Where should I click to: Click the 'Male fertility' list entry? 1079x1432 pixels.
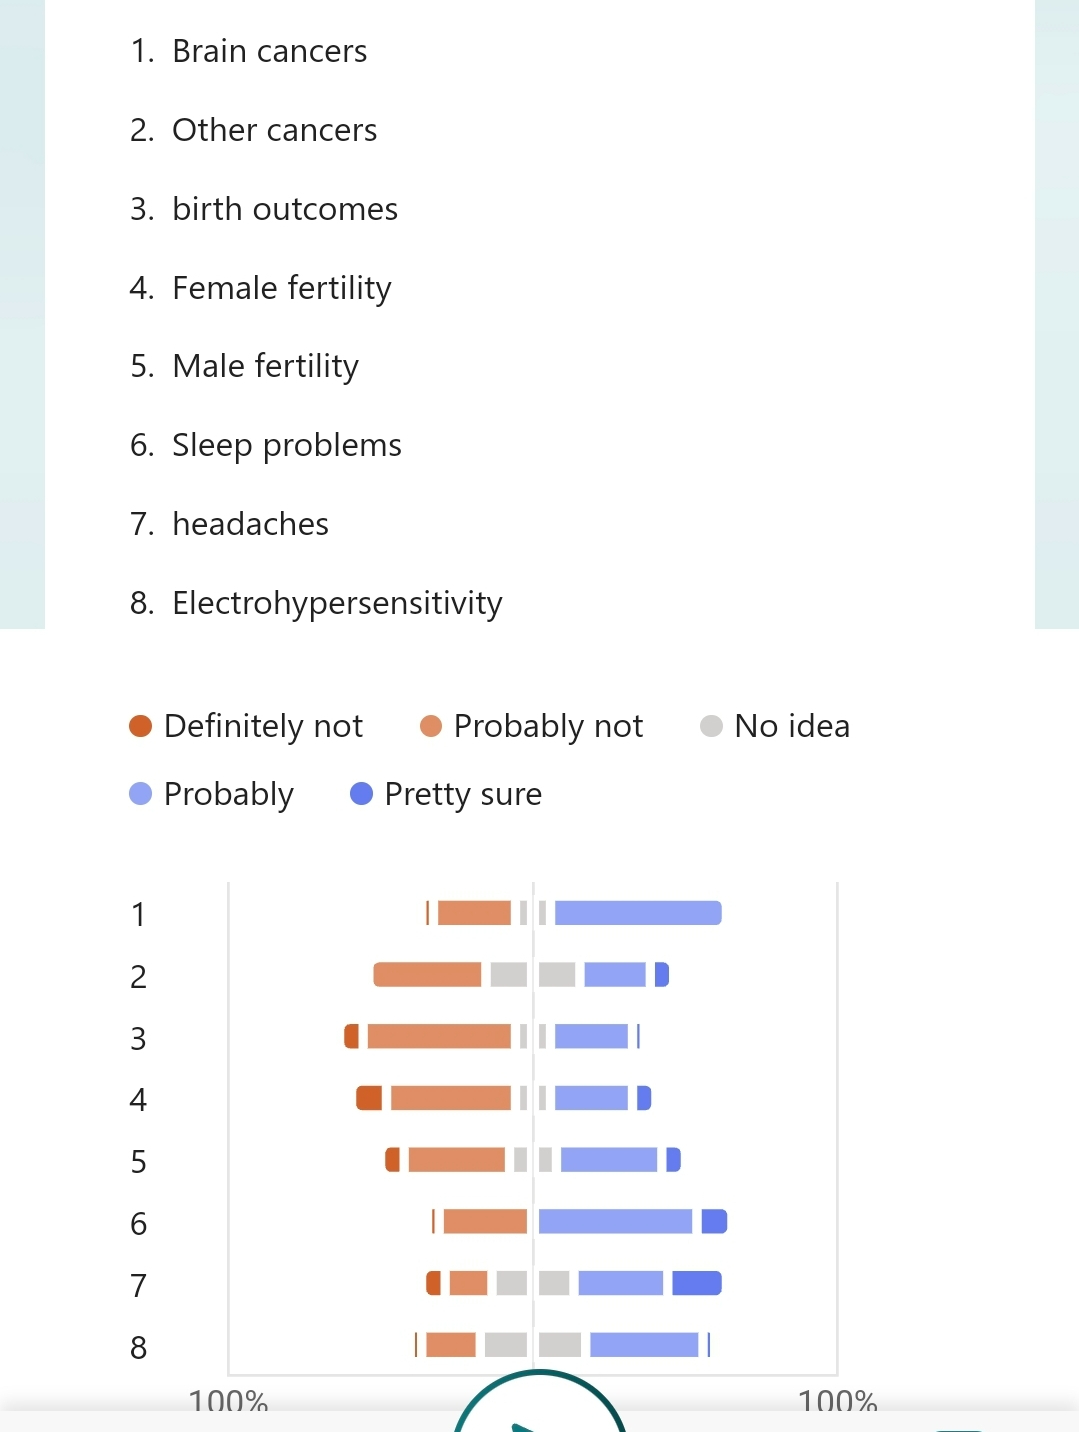[x=265, y=366]
